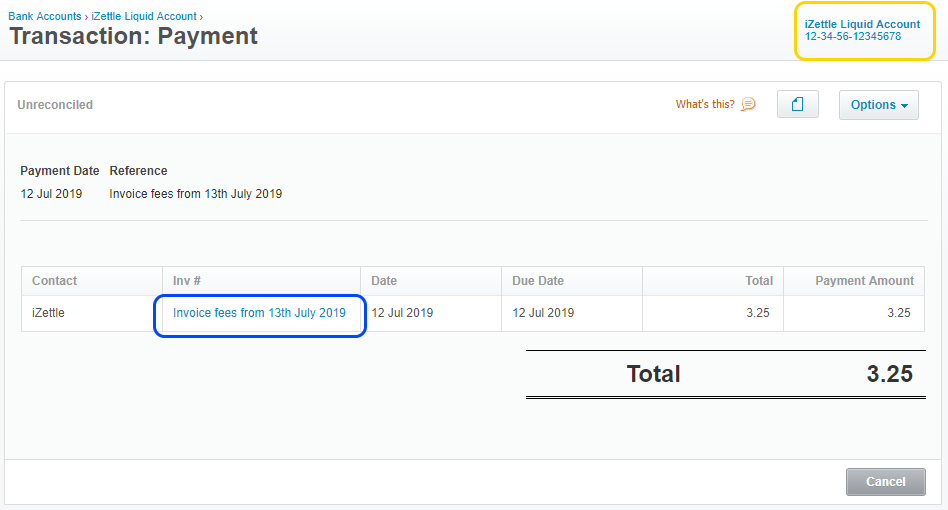This screenshot has height=510, width=948.
Task: Click the Payment Amount column header
Action: click(x=864, y=281)
